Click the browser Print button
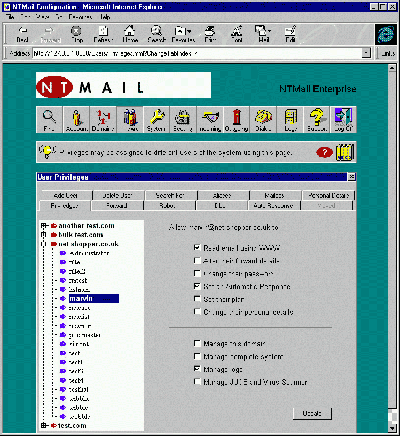The width and height of the screenshot is (400, 436). pyautogui.click(x=210, y=35)
